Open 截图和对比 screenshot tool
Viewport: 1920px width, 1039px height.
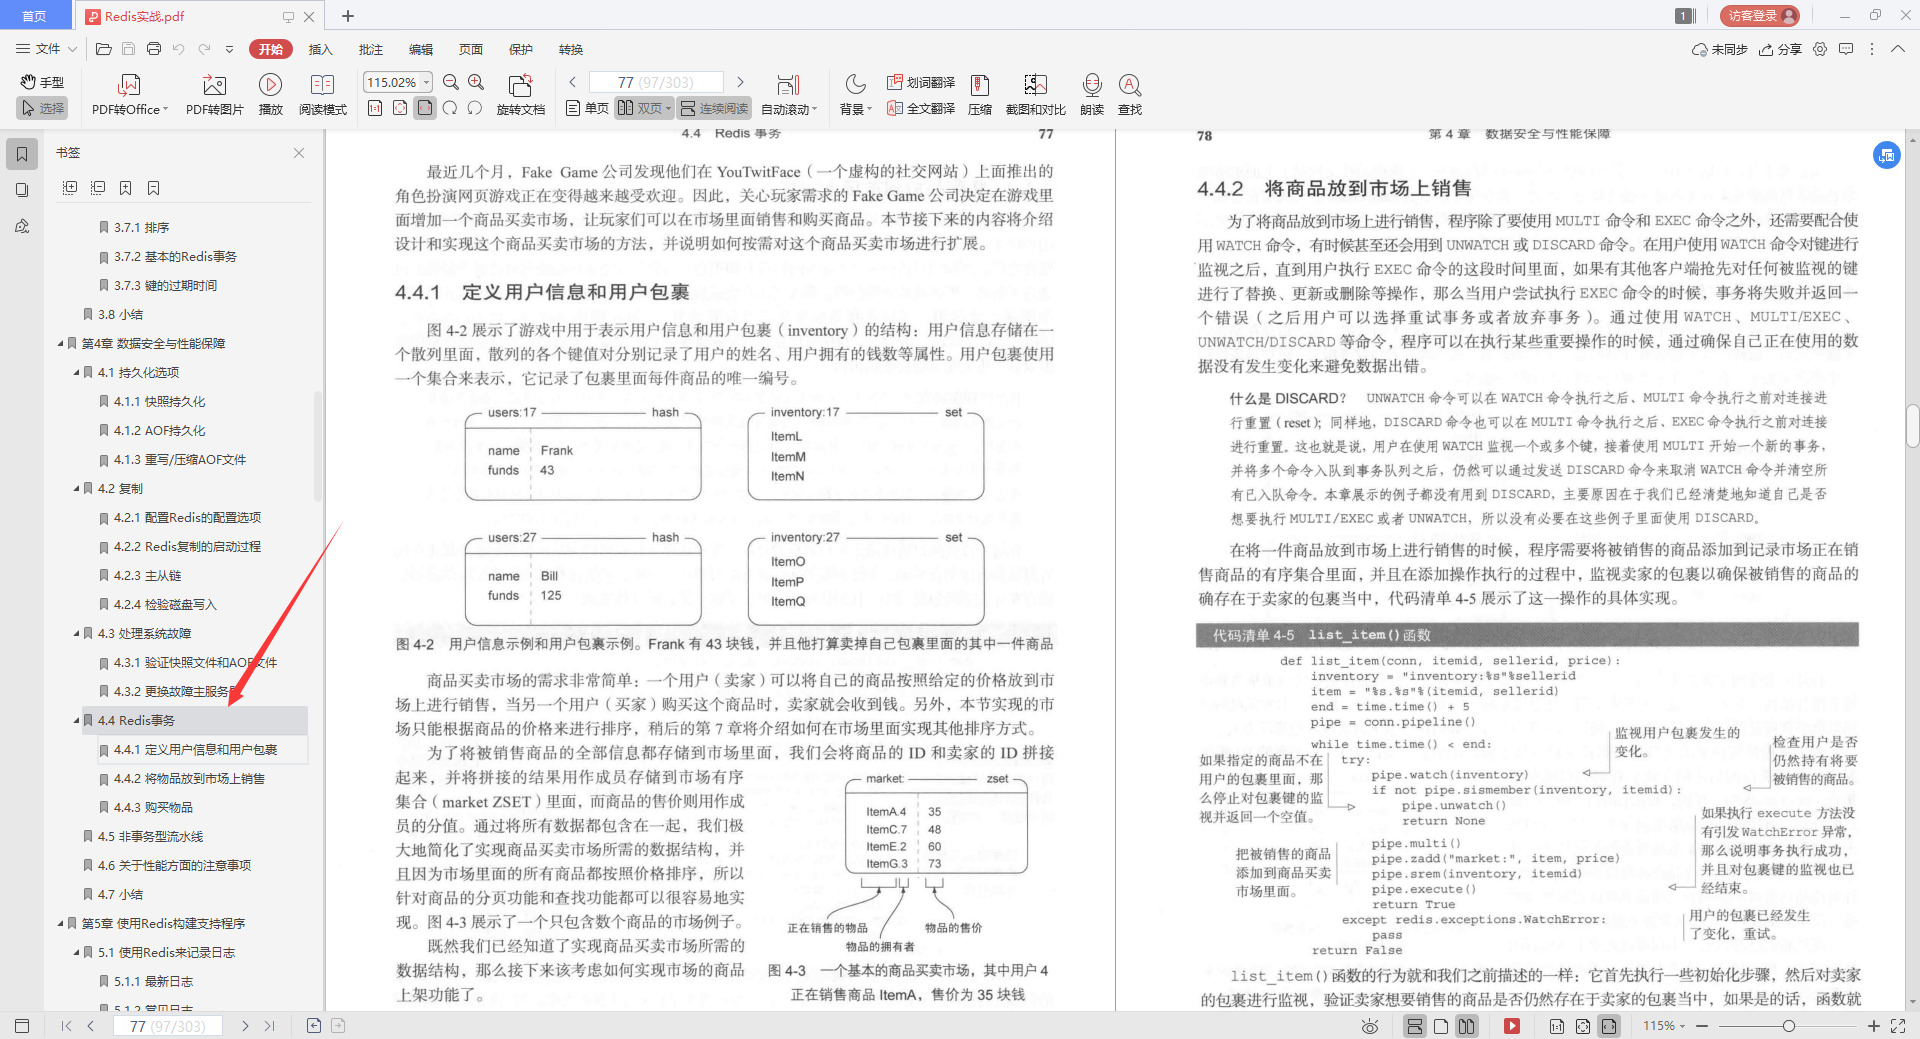pos(1035,95)
